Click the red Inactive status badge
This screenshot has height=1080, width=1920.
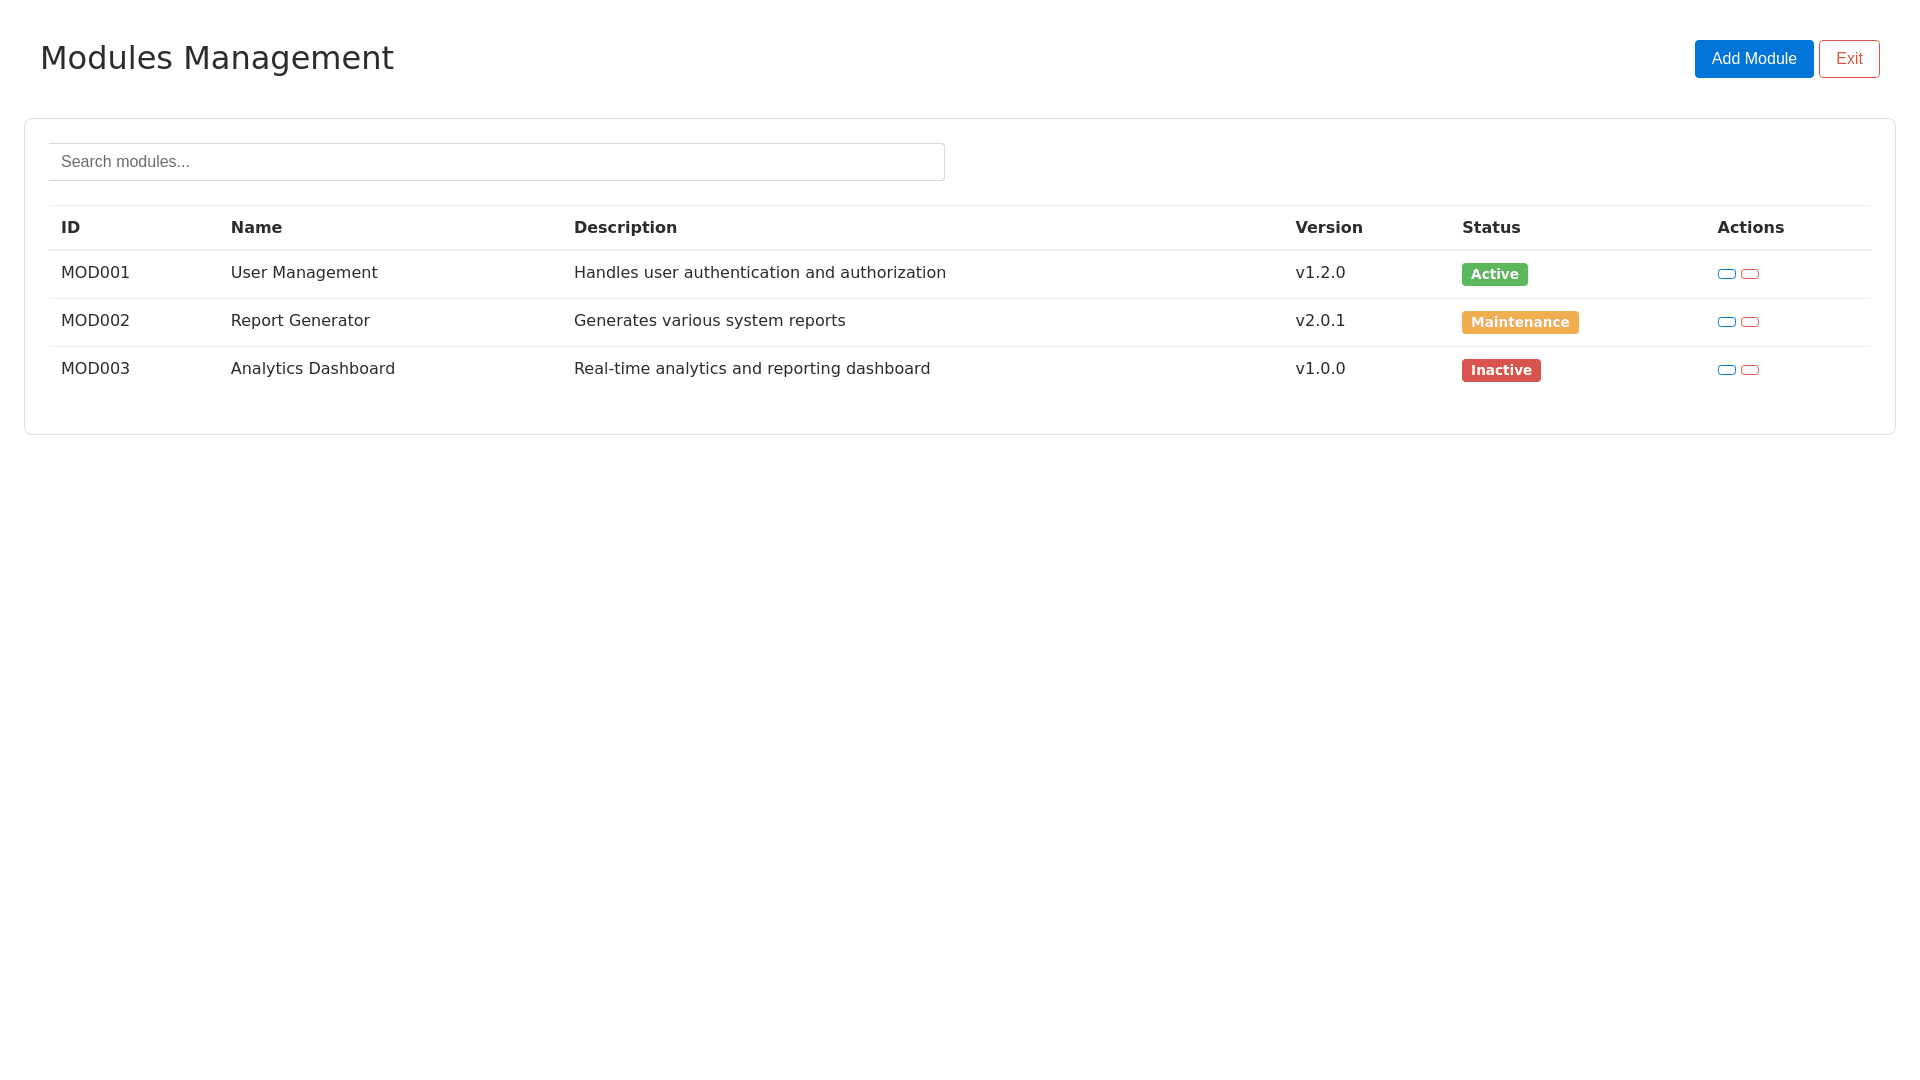[1500, 370]
